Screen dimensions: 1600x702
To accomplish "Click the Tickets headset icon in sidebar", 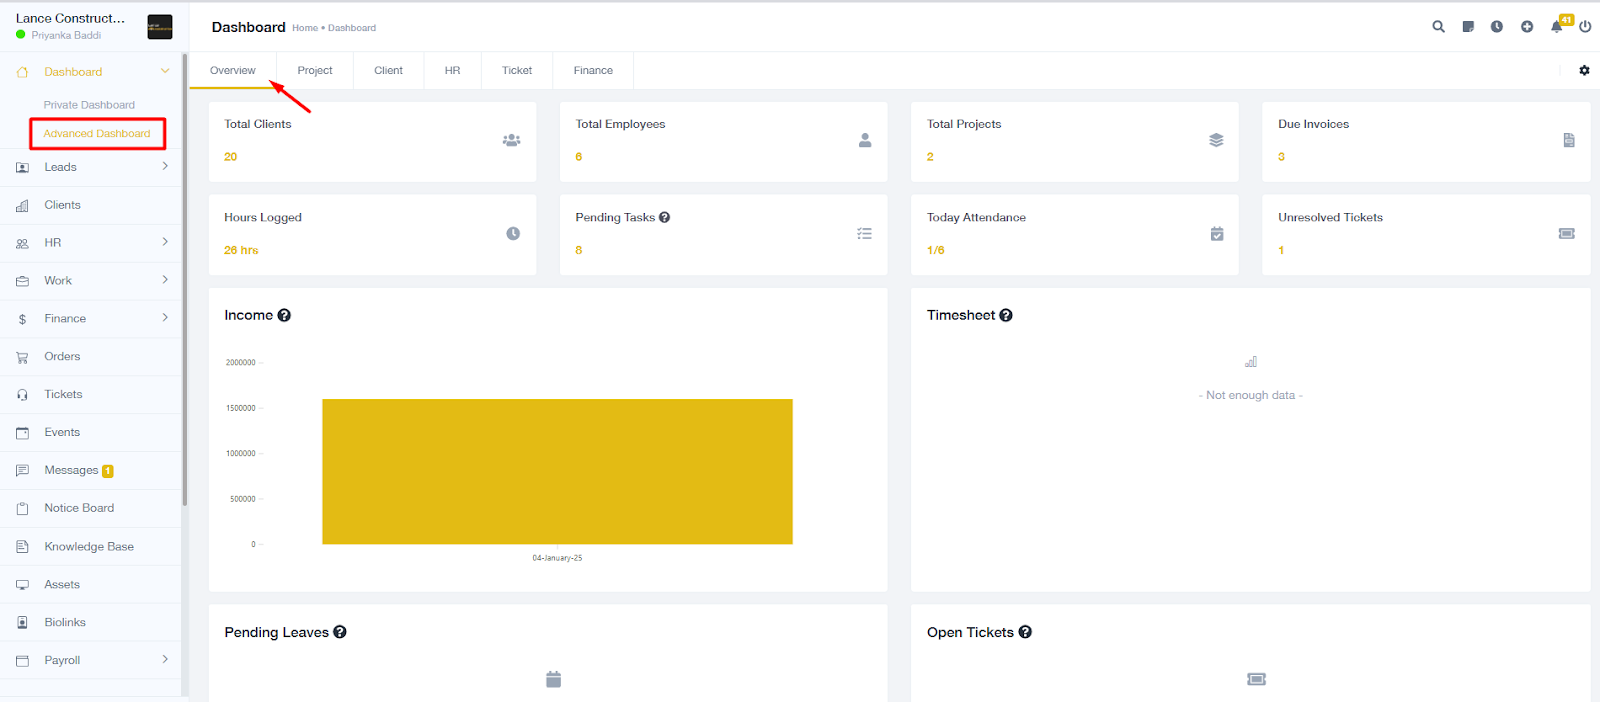I will (x=22, y=395).
